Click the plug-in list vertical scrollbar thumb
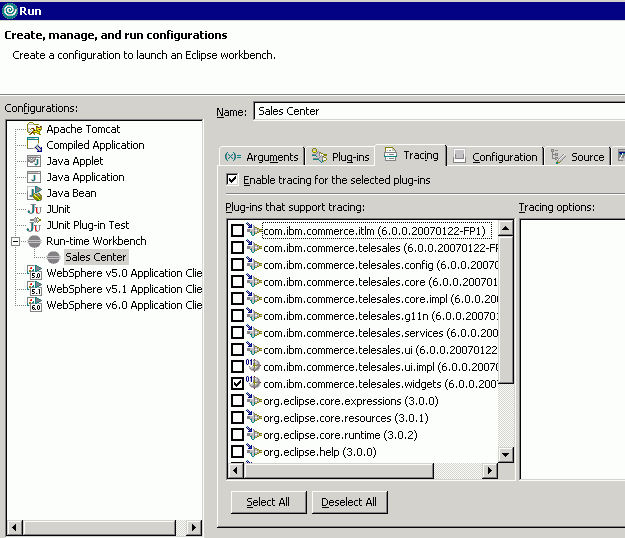Viewport: 625px width, 538px height. (505, 310)
